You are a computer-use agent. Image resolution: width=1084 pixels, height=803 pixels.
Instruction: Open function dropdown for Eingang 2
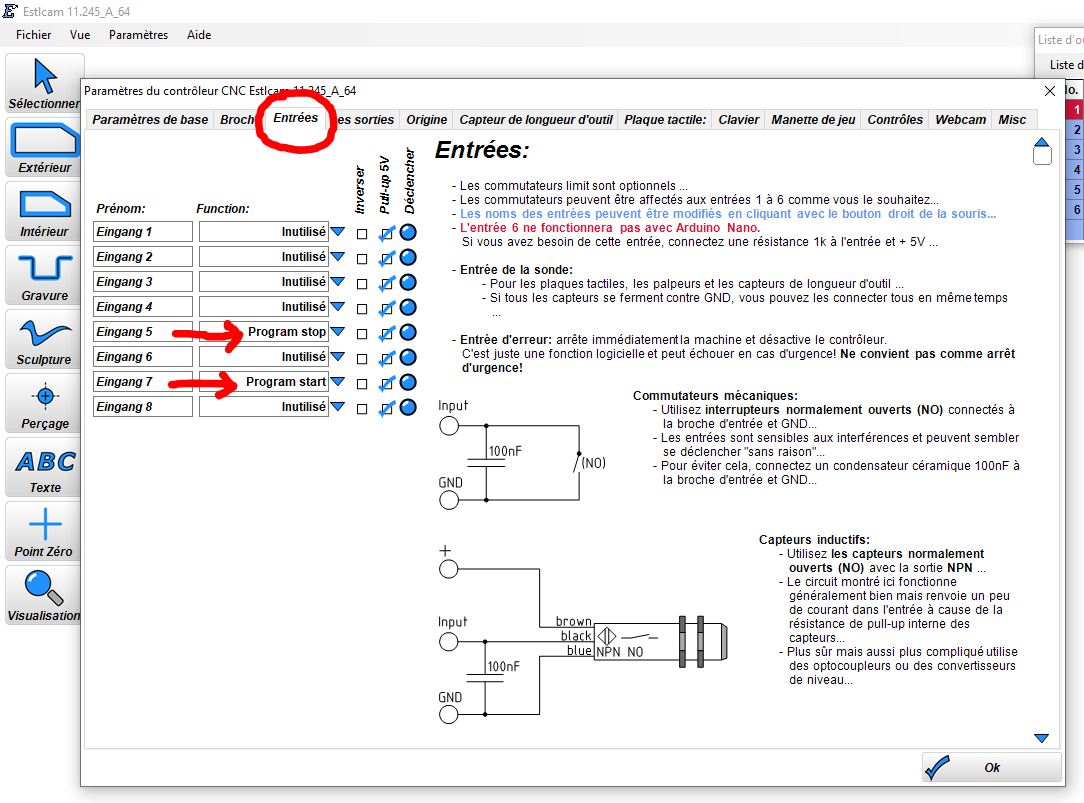(337, 256)
